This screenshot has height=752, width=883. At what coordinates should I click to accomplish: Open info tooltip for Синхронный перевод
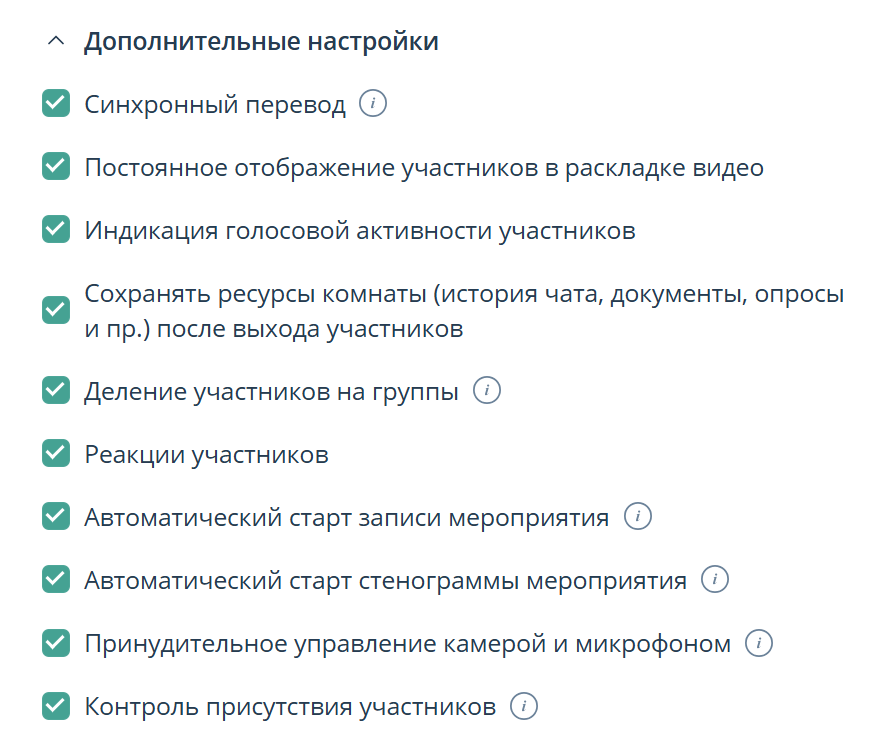tap(373, 103)
